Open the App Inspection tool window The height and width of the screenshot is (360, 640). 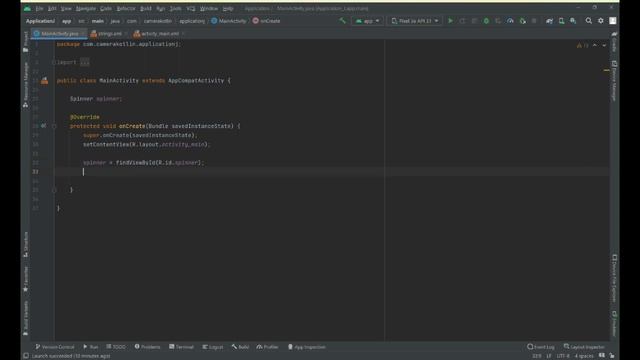click(x=307, y=347)
